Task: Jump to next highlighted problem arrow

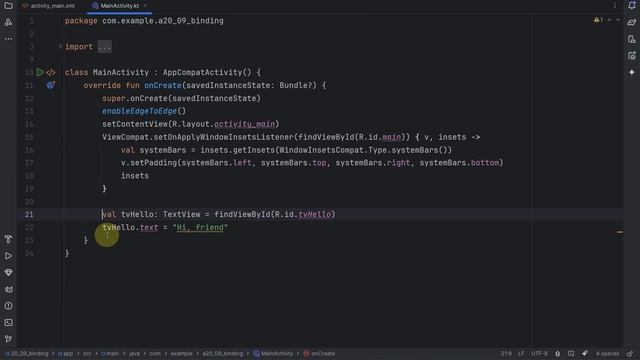Action: (x=618, y=20)
